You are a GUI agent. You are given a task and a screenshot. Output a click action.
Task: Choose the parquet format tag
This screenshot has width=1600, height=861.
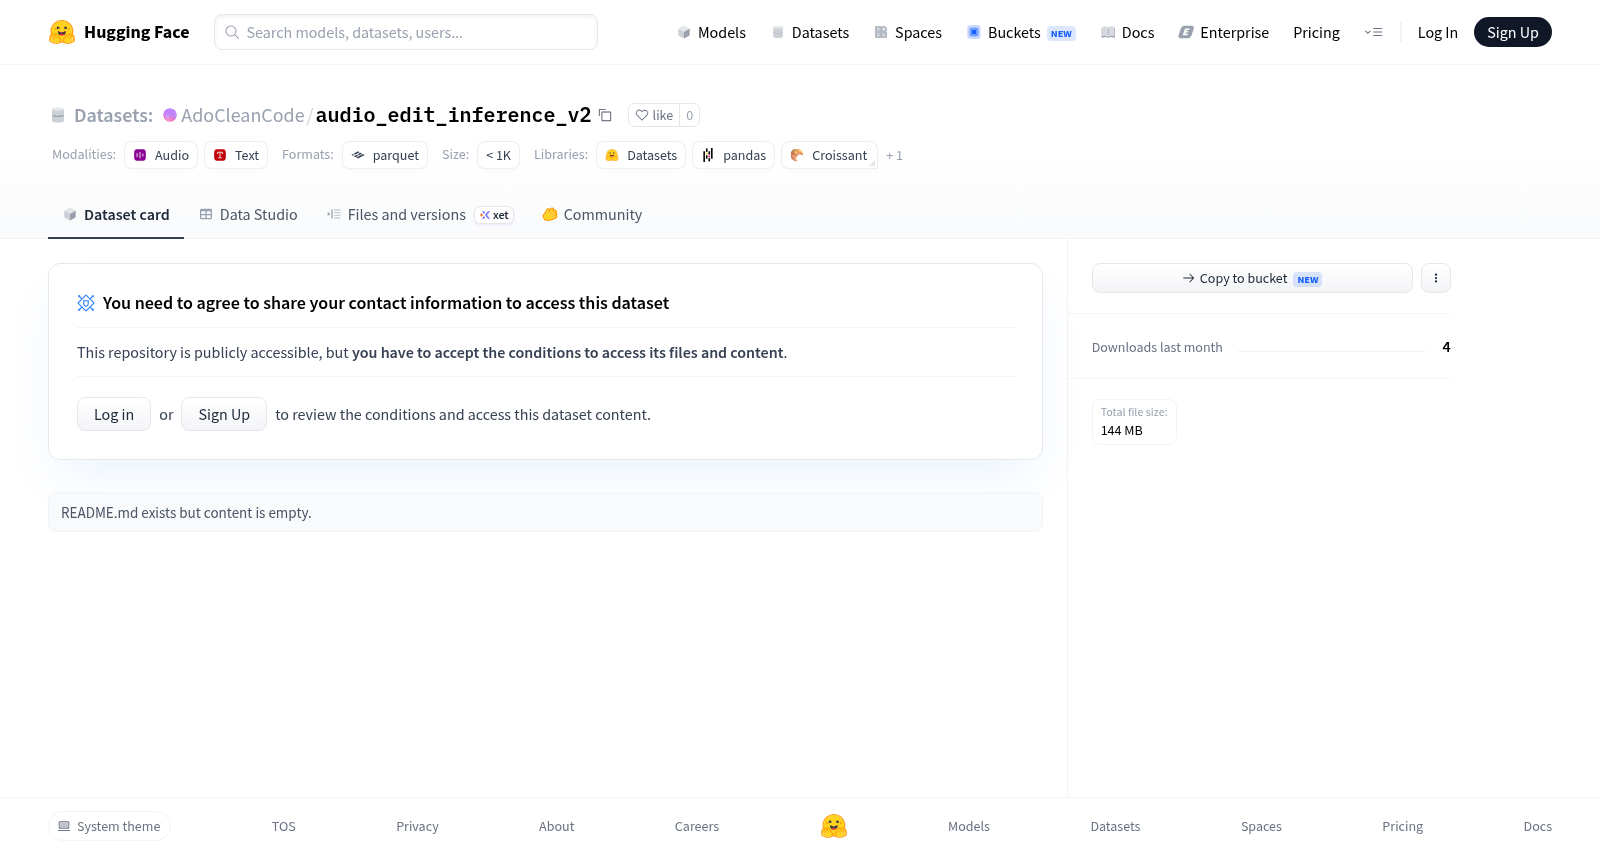[385, 155]
